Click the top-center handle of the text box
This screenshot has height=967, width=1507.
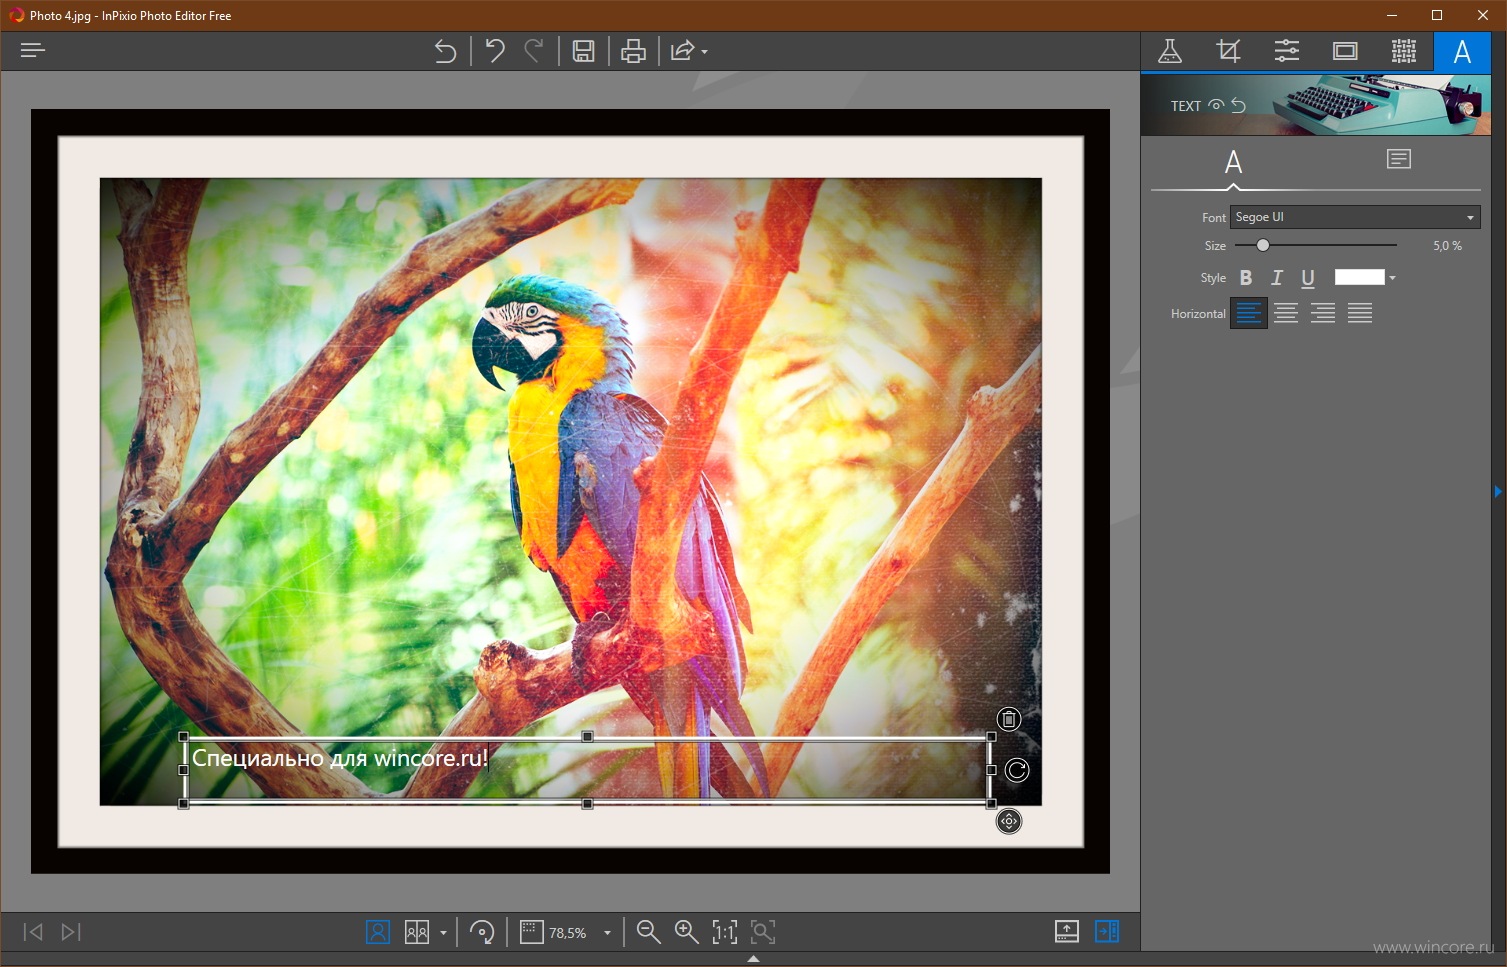pos(587,736)
